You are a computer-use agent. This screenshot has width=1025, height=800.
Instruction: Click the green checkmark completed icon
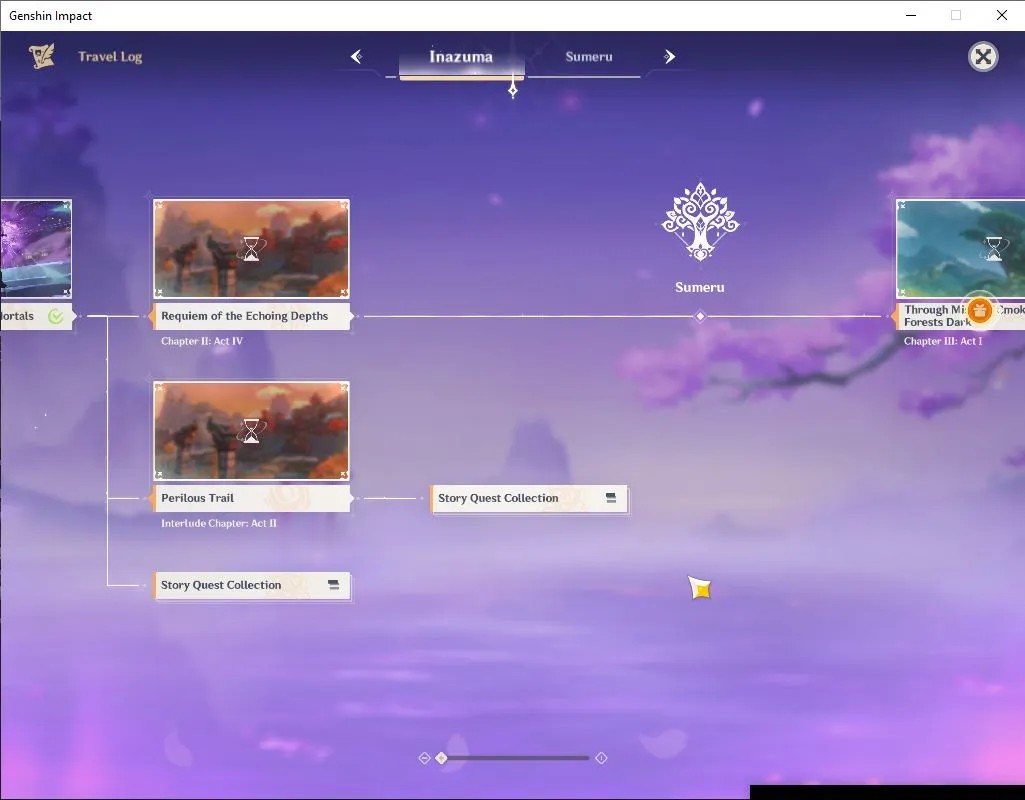(x=56, y=317)
